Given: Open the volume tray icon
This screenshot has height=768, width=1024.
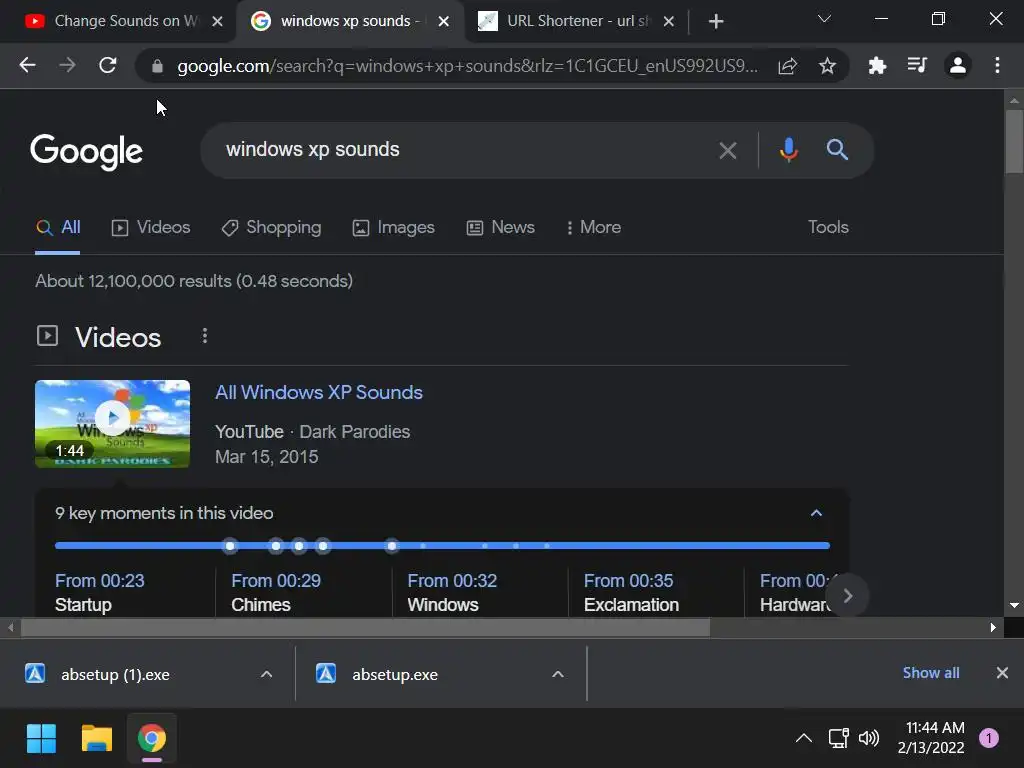Looking at the screenshot, I should (x=869, y=738).
